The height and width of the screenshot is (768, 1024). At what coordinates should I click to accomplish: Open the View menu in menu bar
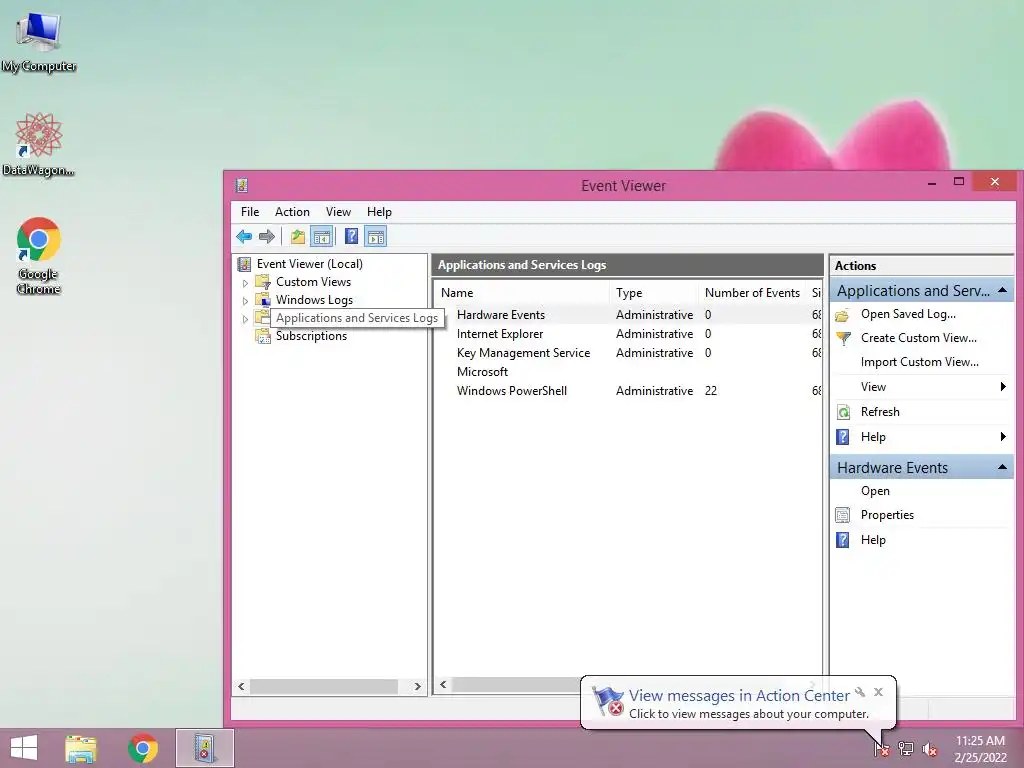(338, 212)
